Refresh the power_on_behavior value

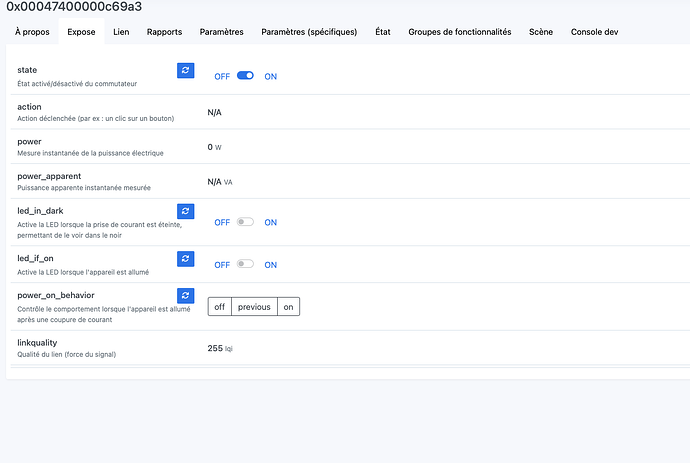(x=185, y=295)
